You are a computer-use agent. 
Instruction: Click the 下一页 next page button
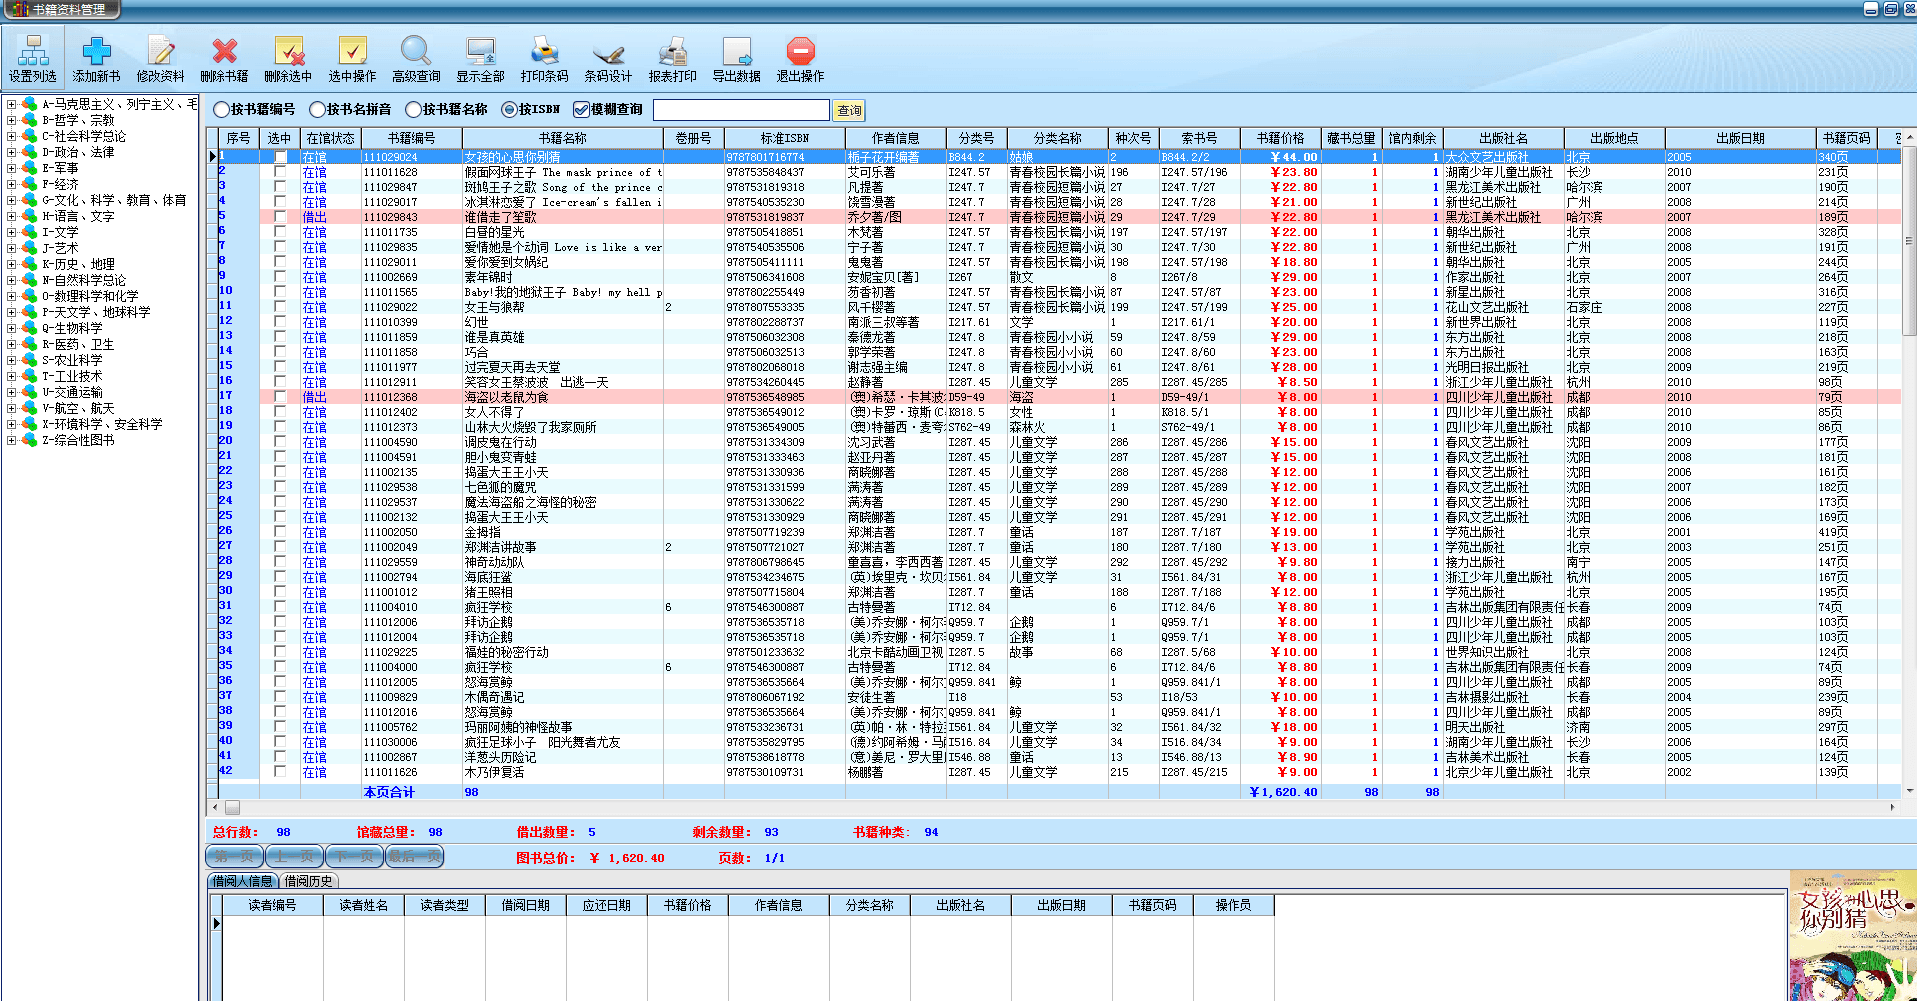tap(354, 856)
